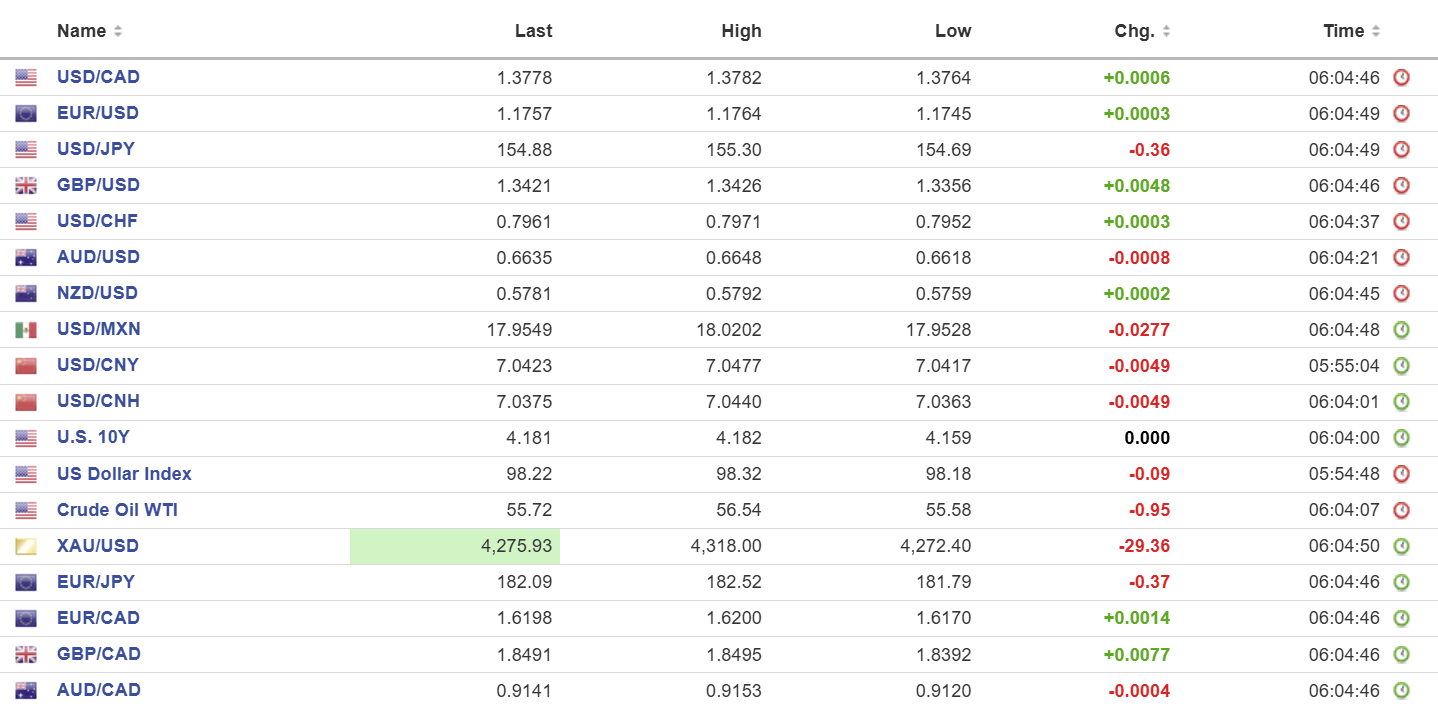Click the green clock icon in USD/MXN row
This screenshot has width=1438, height=707.
(1401, 330)
